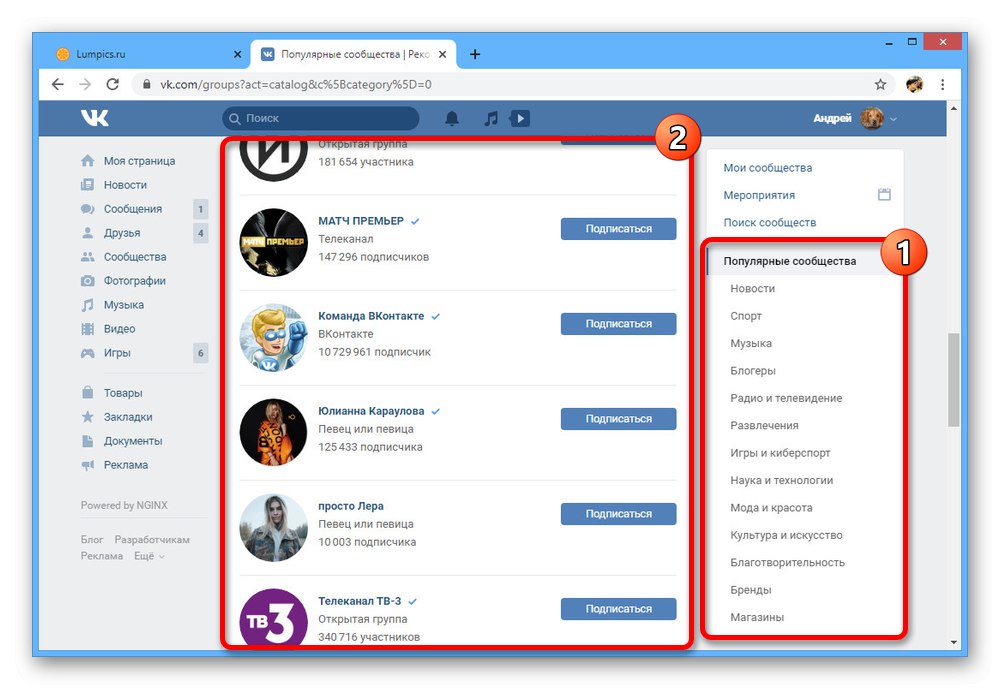Open Chrome profile avatar icon
Image resolution: width=1000 pixels, height=689 pixels.
point(915,84)
